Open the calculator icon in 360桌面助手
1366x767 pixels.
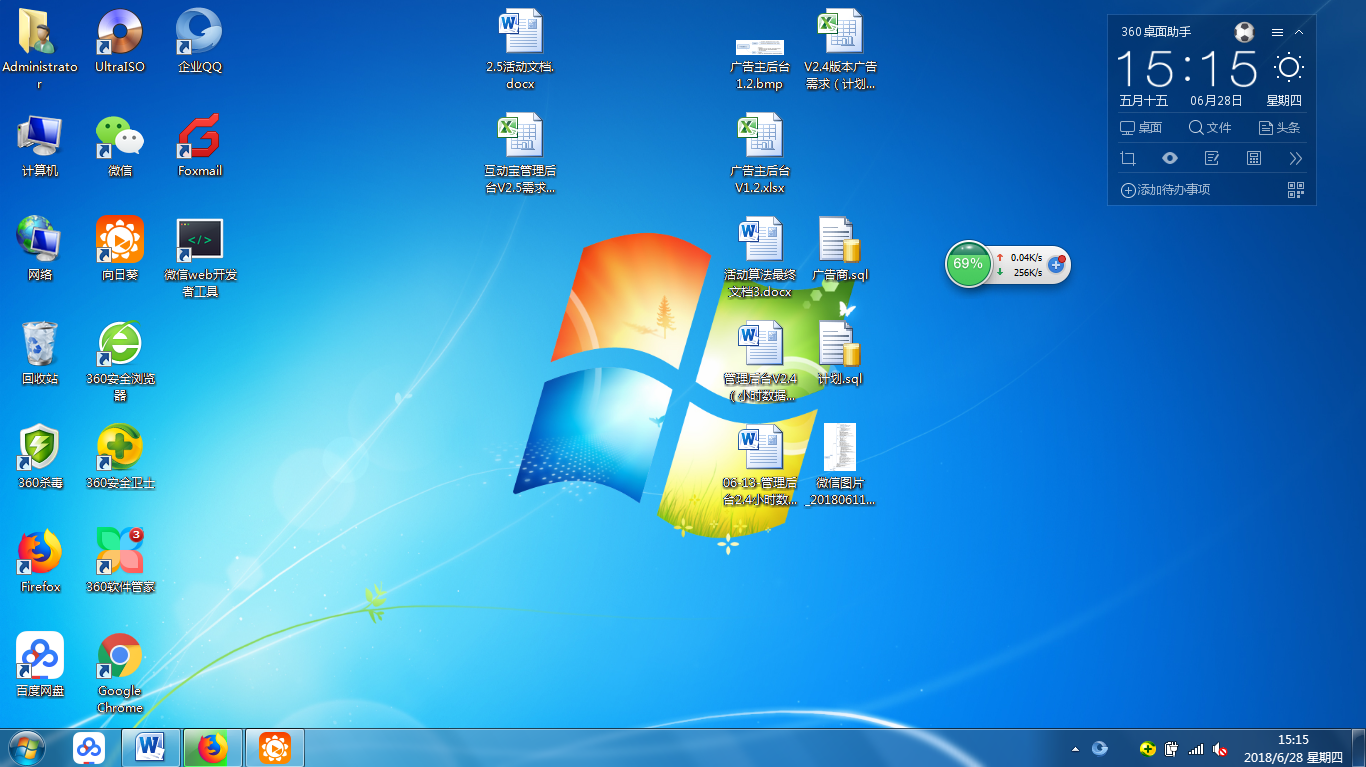click(x=1254, y=158)
